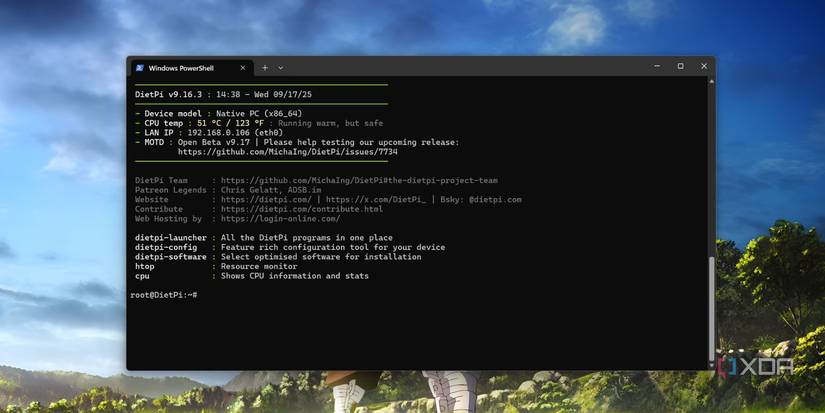825x413 pixels.
Task: Click the 'dietpi-launcher' command name
Action: (171, 238)
